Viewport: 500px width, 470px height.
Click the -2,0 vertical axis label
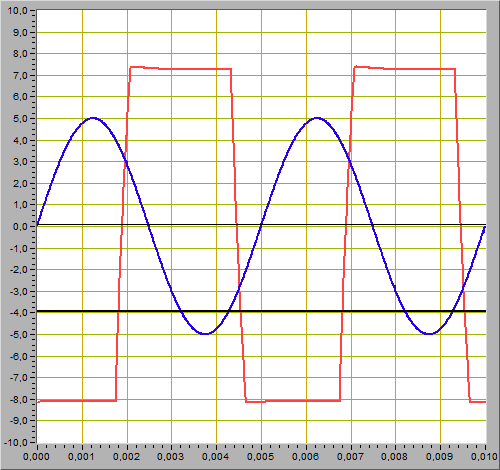click(x=19, y=270)
